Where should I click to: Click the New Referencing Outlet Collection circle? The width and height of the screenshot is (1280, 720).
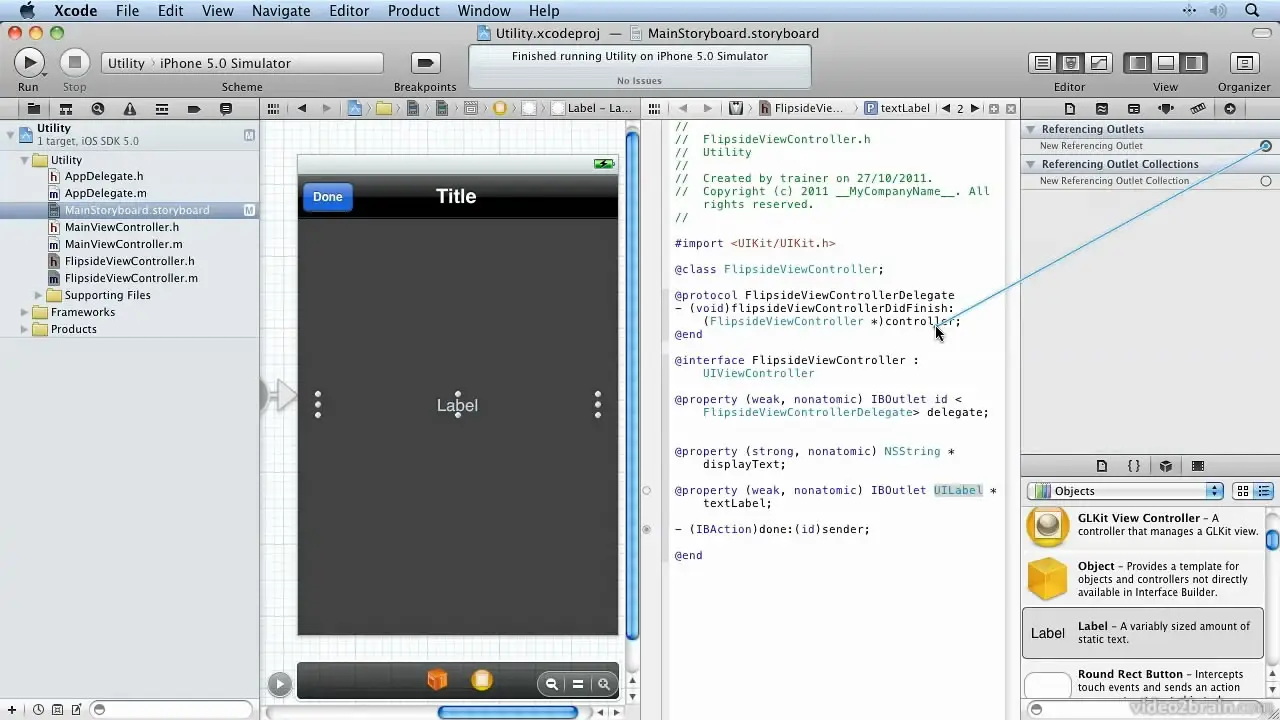click(1266, 181)
